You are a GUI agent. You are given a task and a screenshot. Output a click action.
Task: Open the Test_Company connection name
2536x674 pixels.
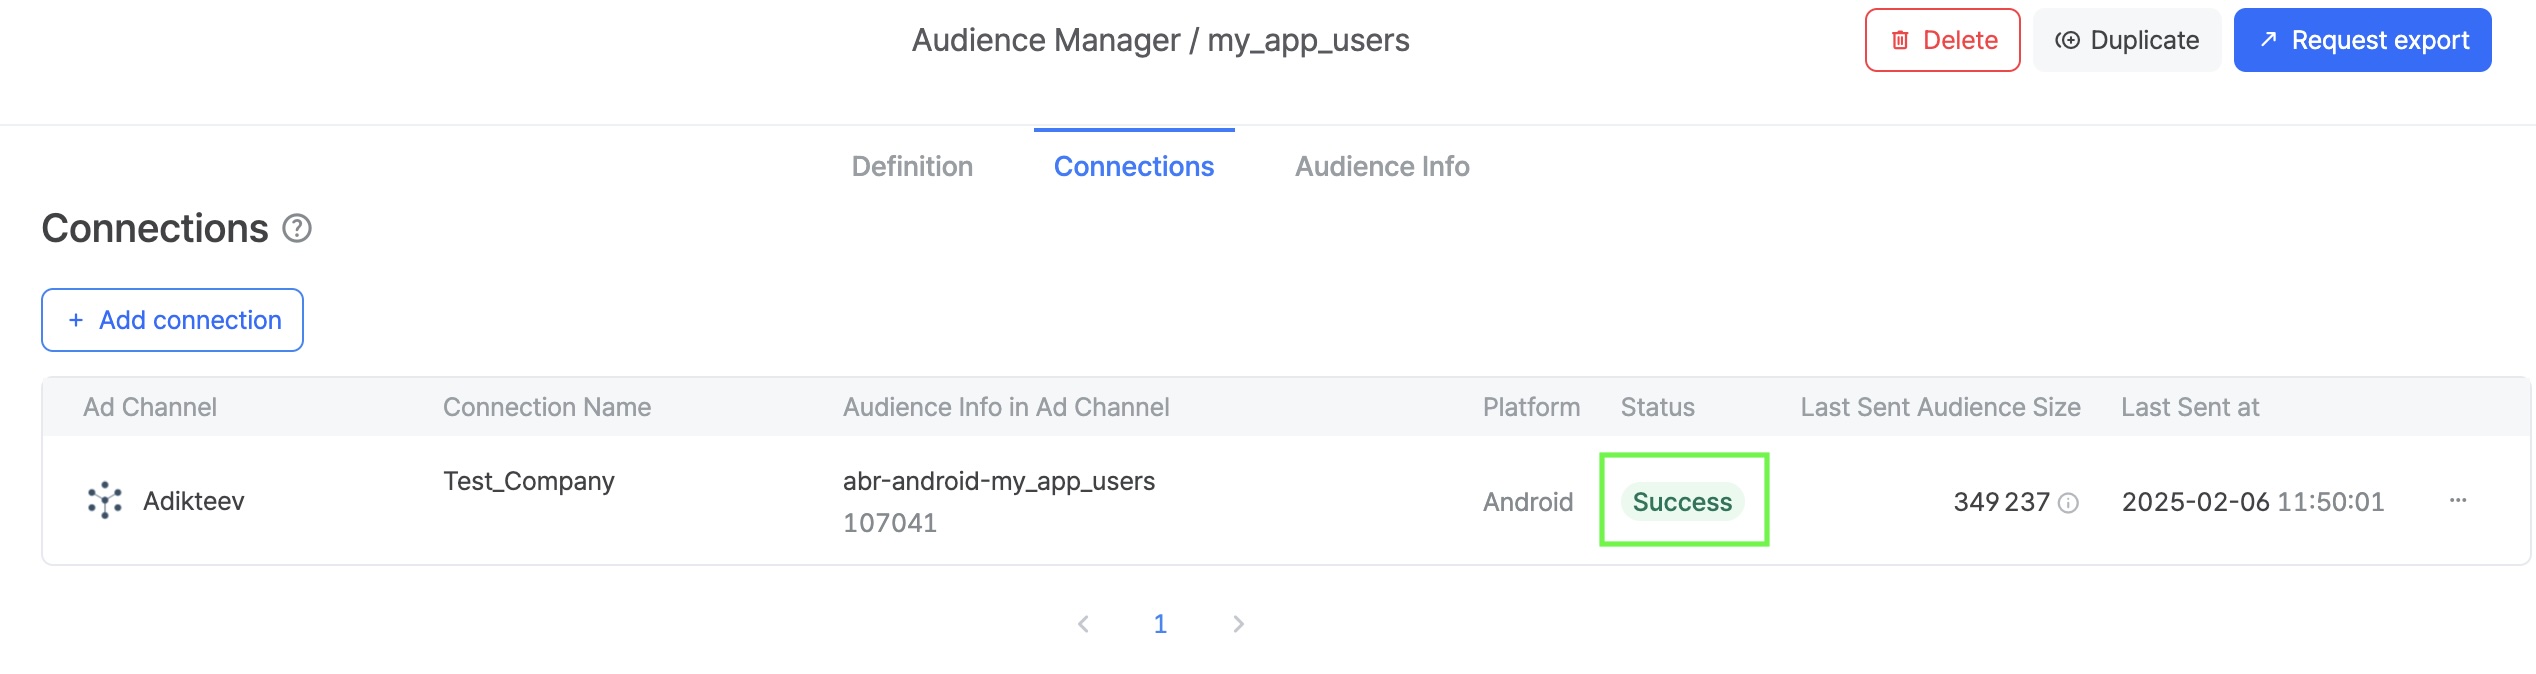point(528,481)
